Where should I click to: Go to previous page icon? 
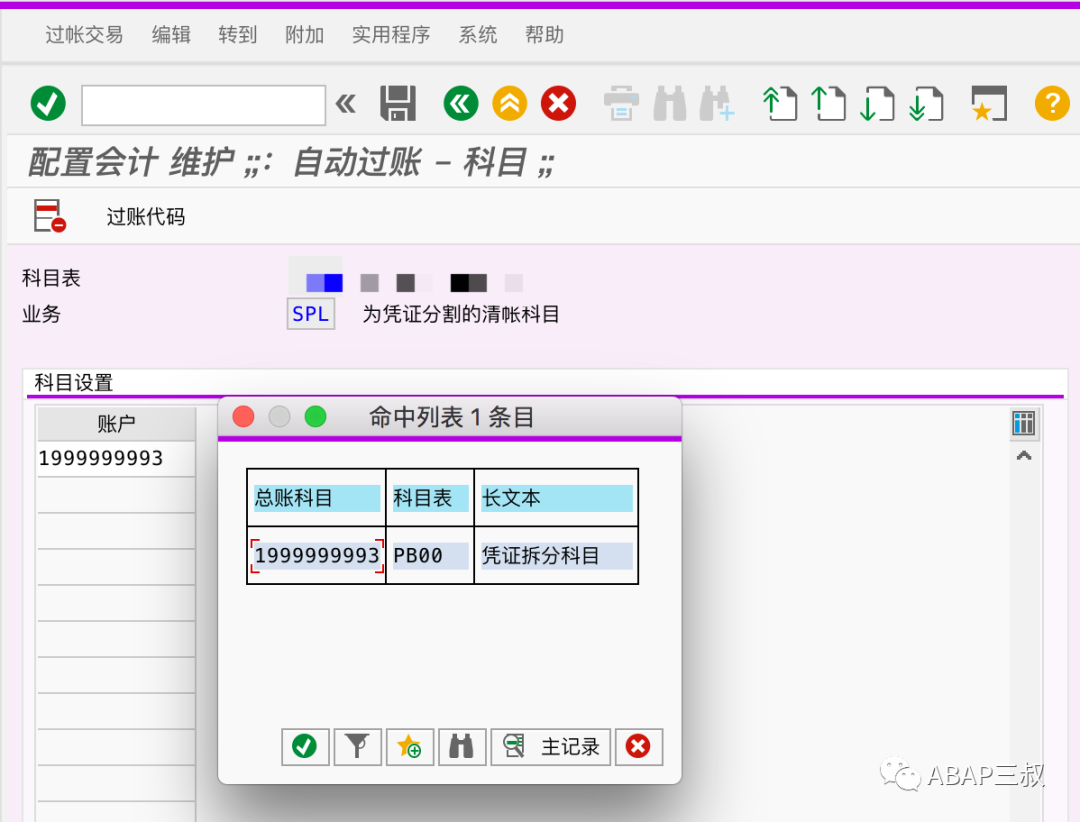pos(829,104)
